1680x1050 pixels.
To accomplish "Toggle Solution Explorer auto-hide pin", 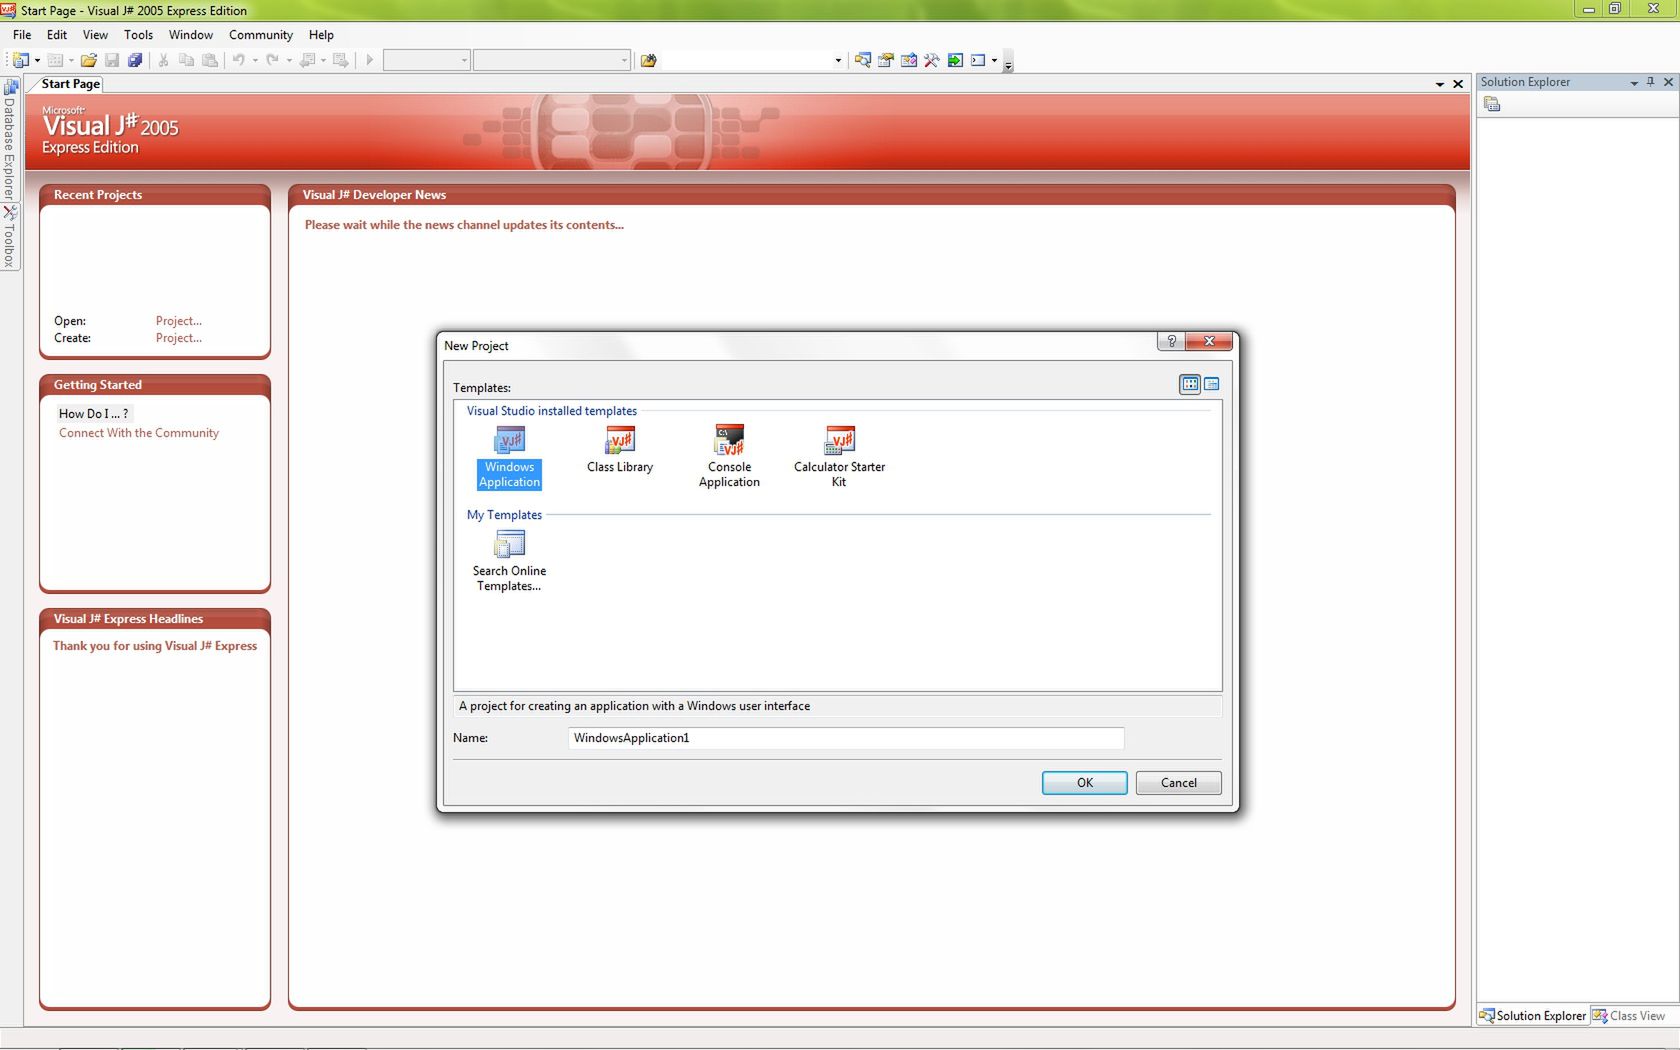I will (1650, 82).
